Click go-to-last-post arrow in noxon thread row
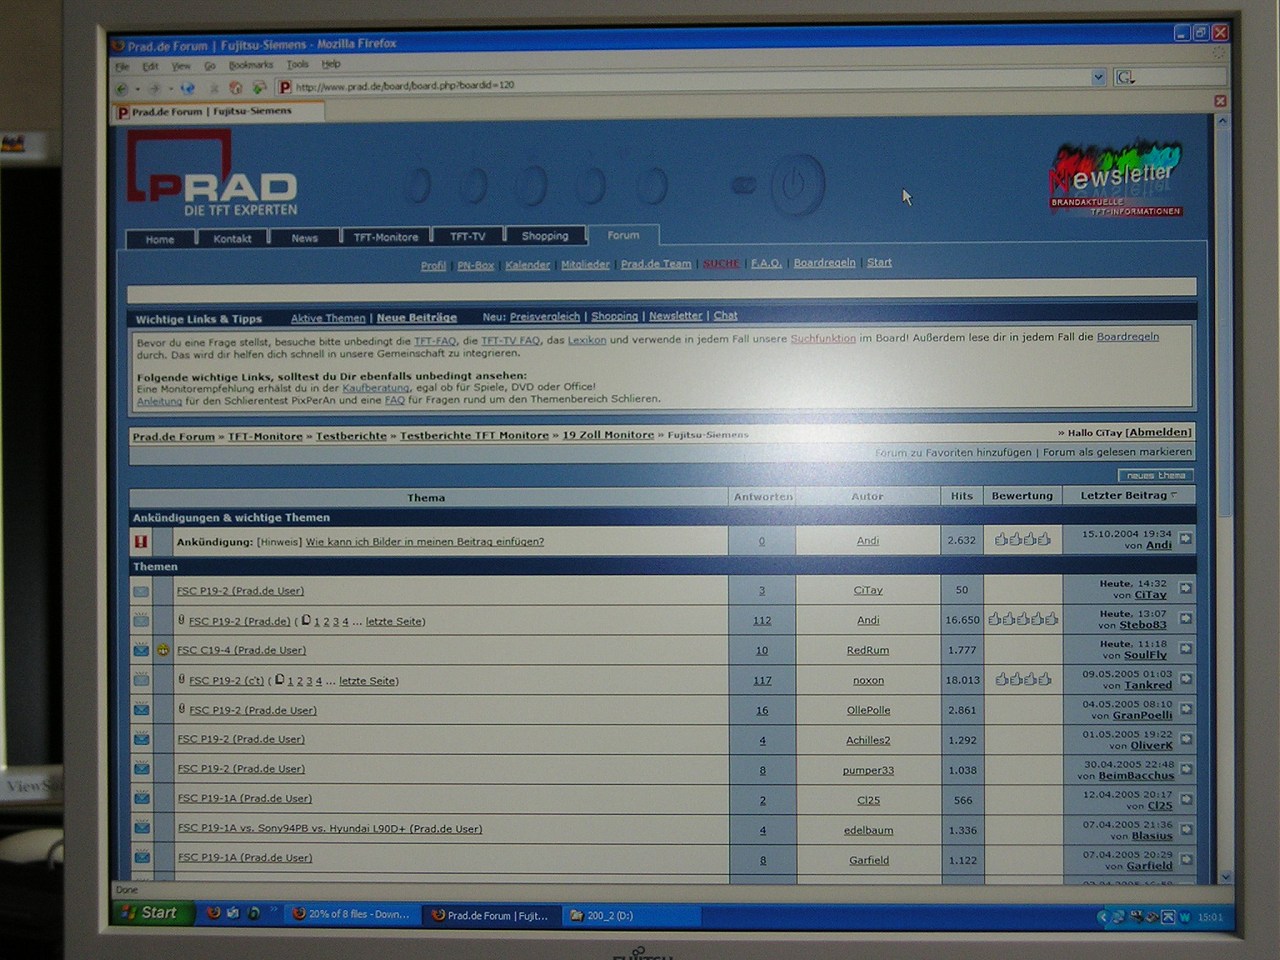This screenshot has width=1280, height=960. point(1185,679)
